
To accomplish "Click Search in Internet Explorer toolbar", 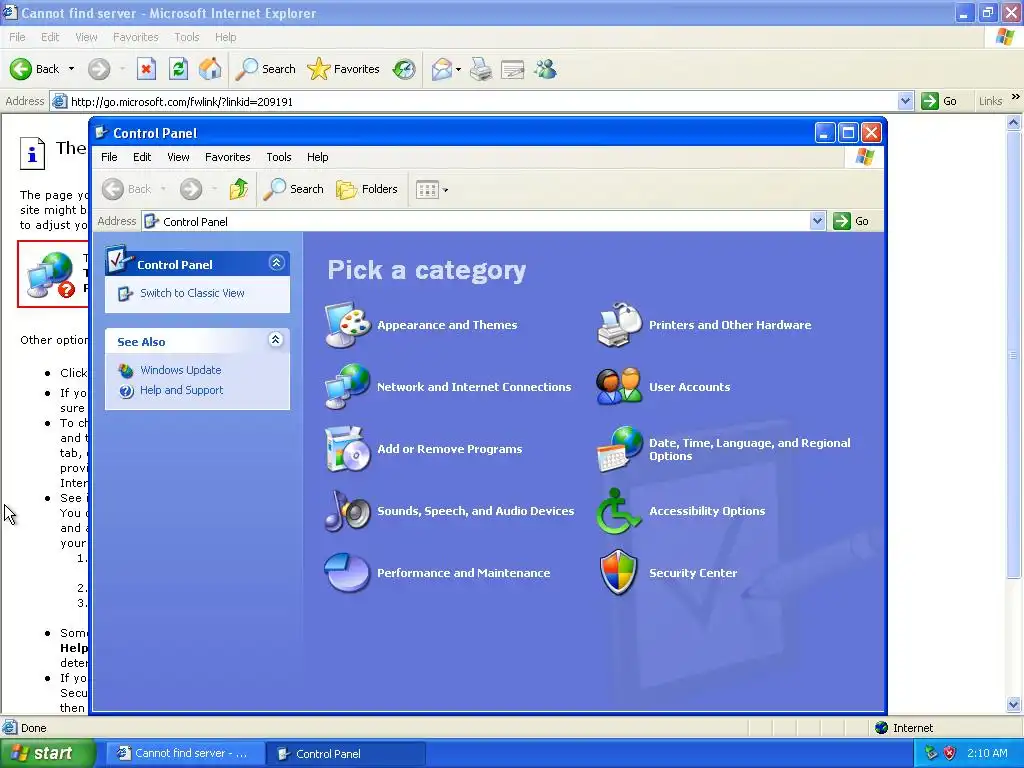I will (x=266, y=69).
